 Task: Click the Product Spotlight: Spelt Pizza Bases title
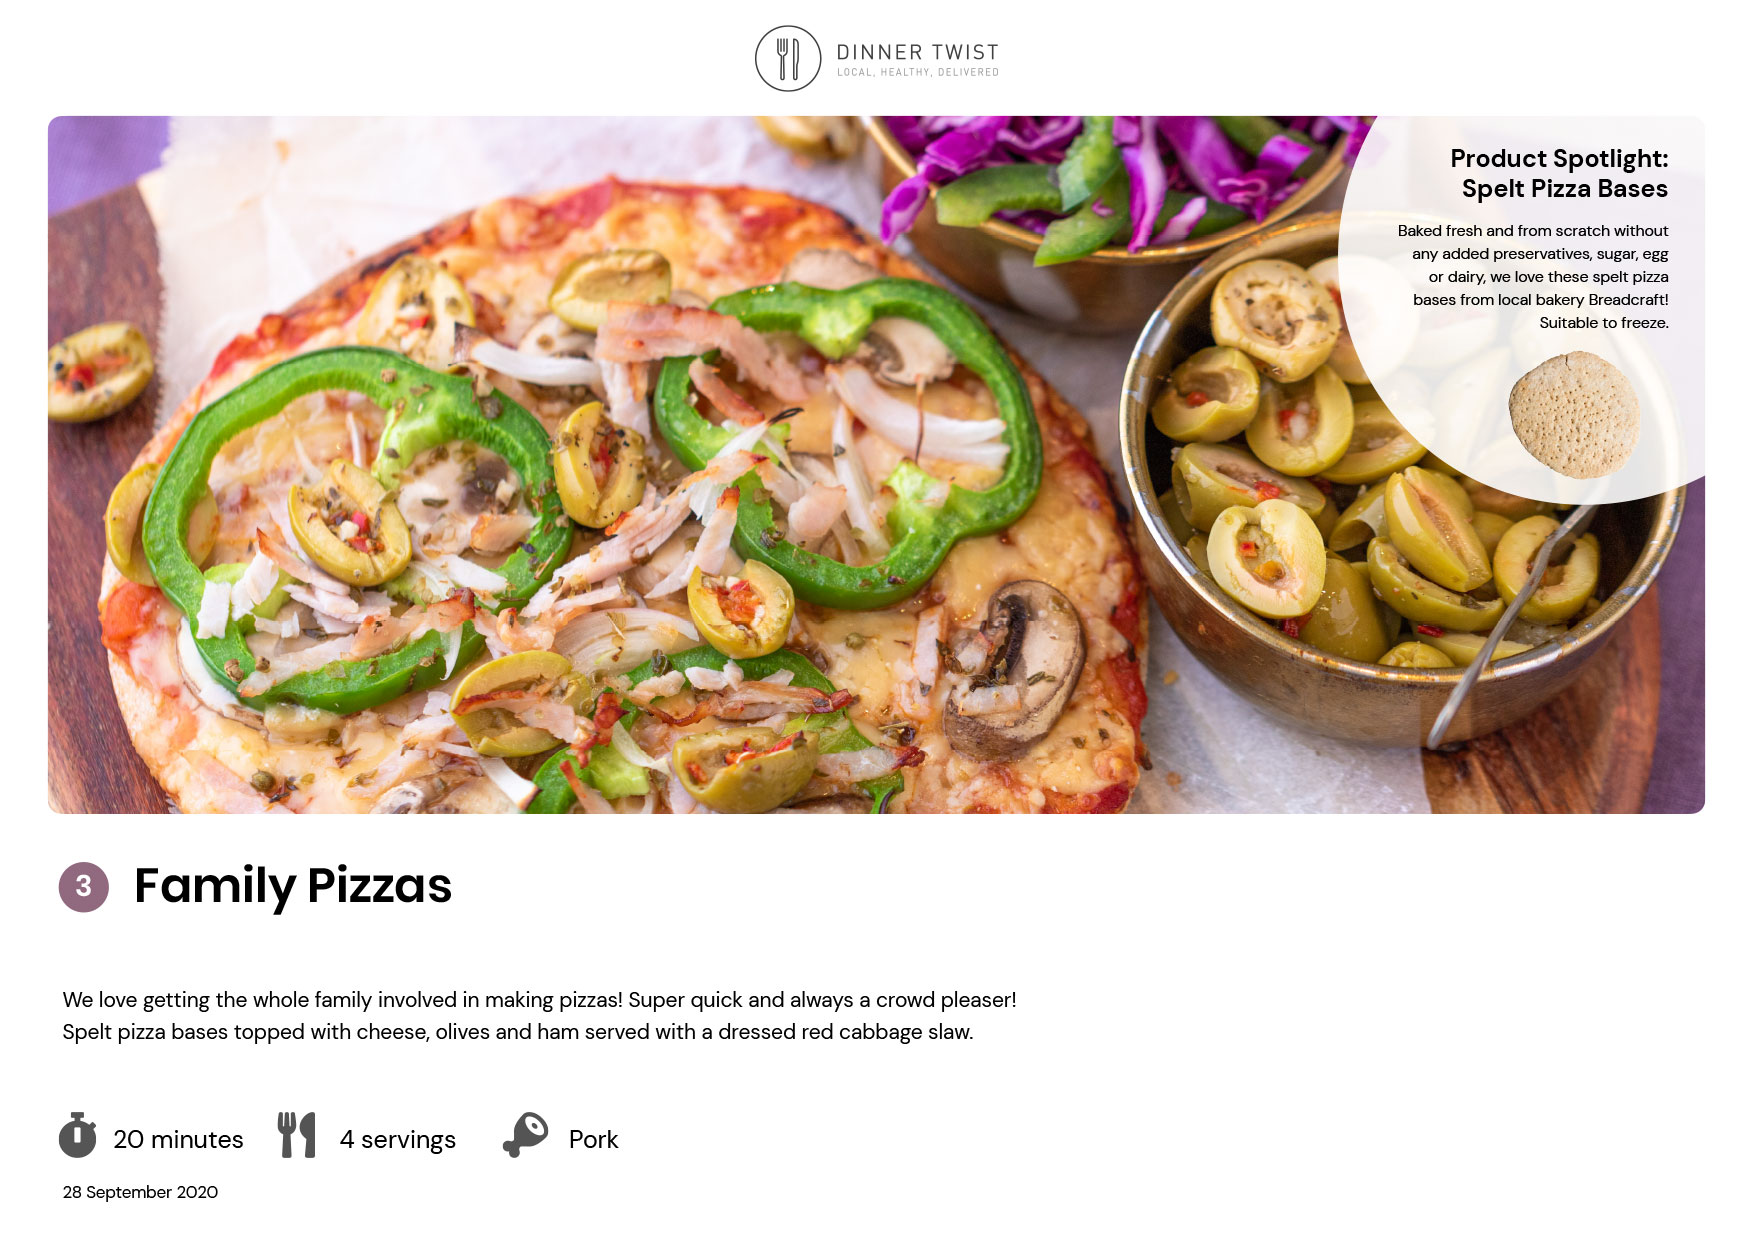(x=1559, y=173)
